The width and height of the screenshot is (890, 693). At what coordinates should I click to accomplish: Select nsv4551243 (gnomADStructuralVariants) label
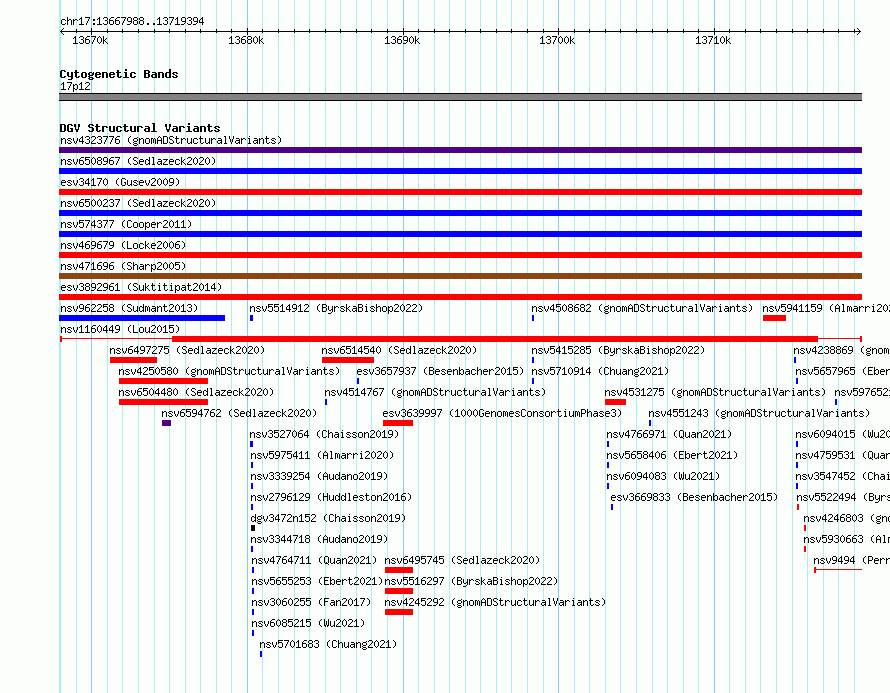click(759, 413)
